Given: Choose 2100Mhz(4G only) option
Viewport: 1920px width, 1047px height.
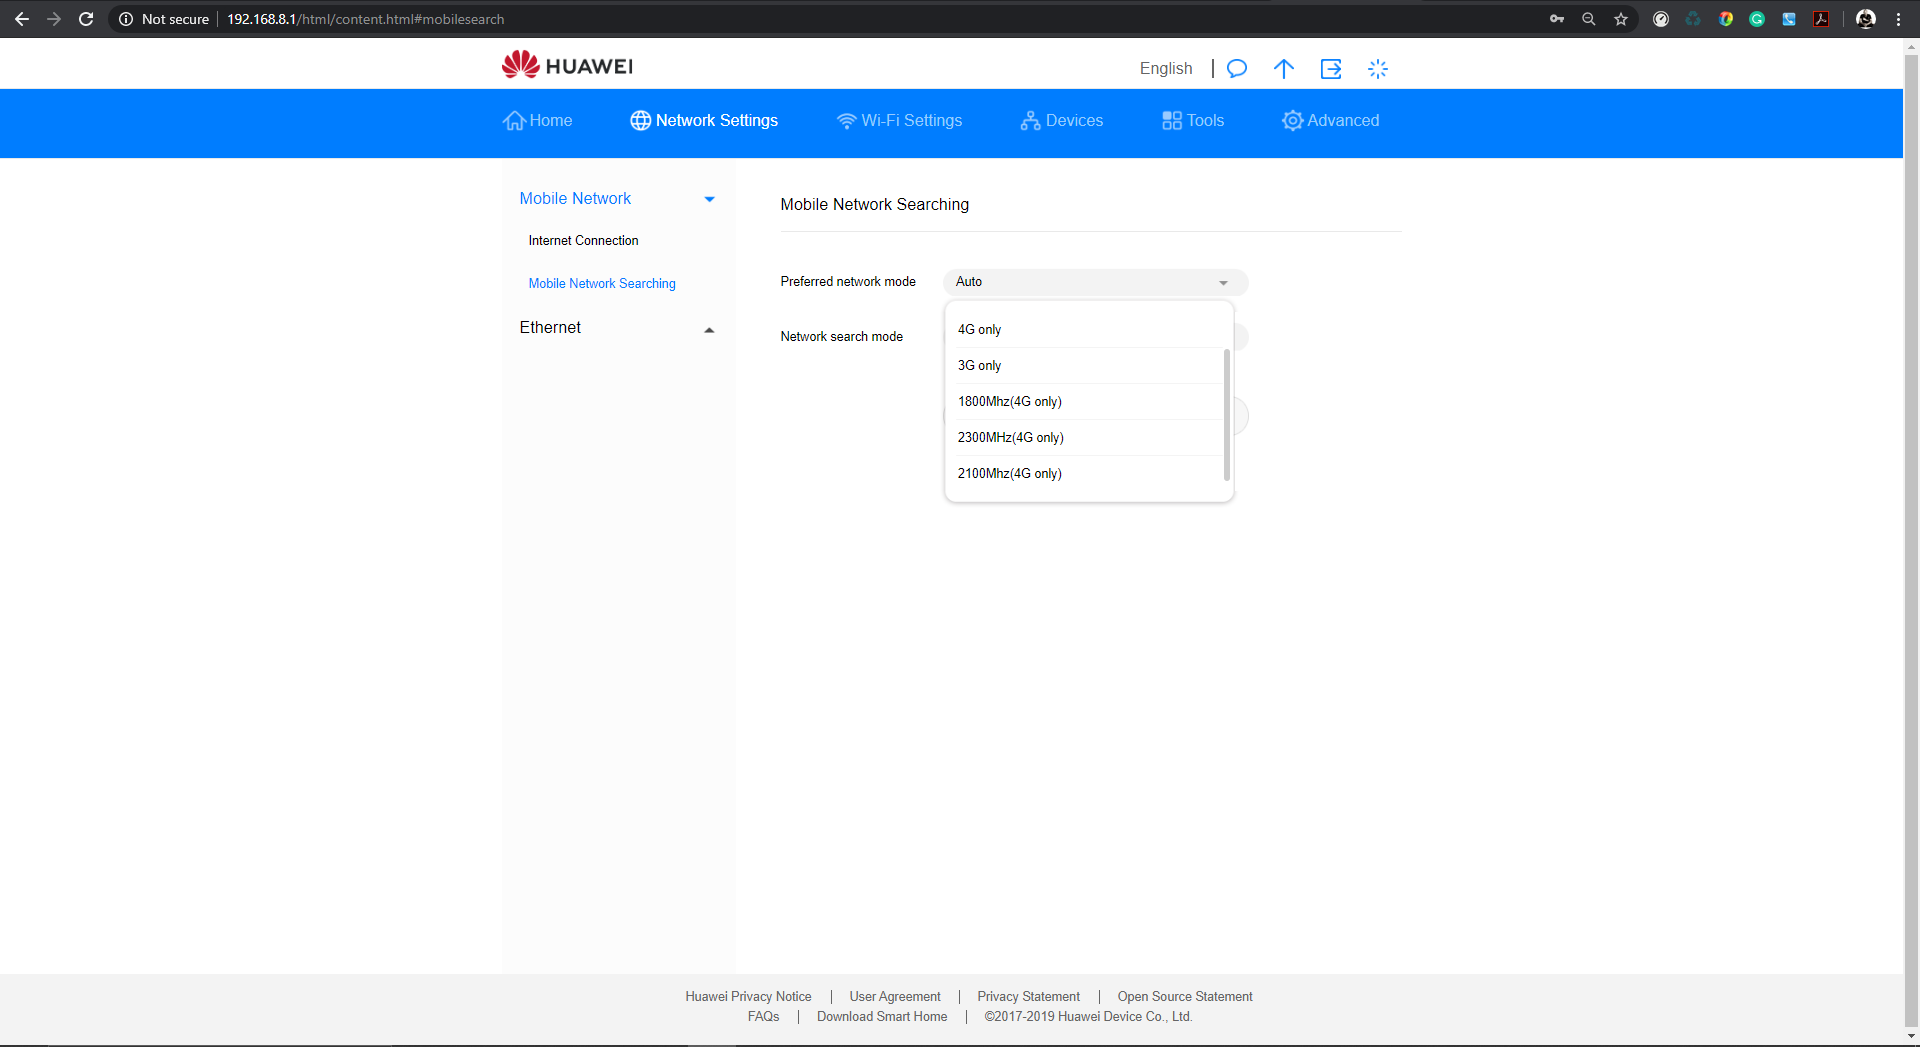Looking at the screenshot, I should (x=1089, y=473).
